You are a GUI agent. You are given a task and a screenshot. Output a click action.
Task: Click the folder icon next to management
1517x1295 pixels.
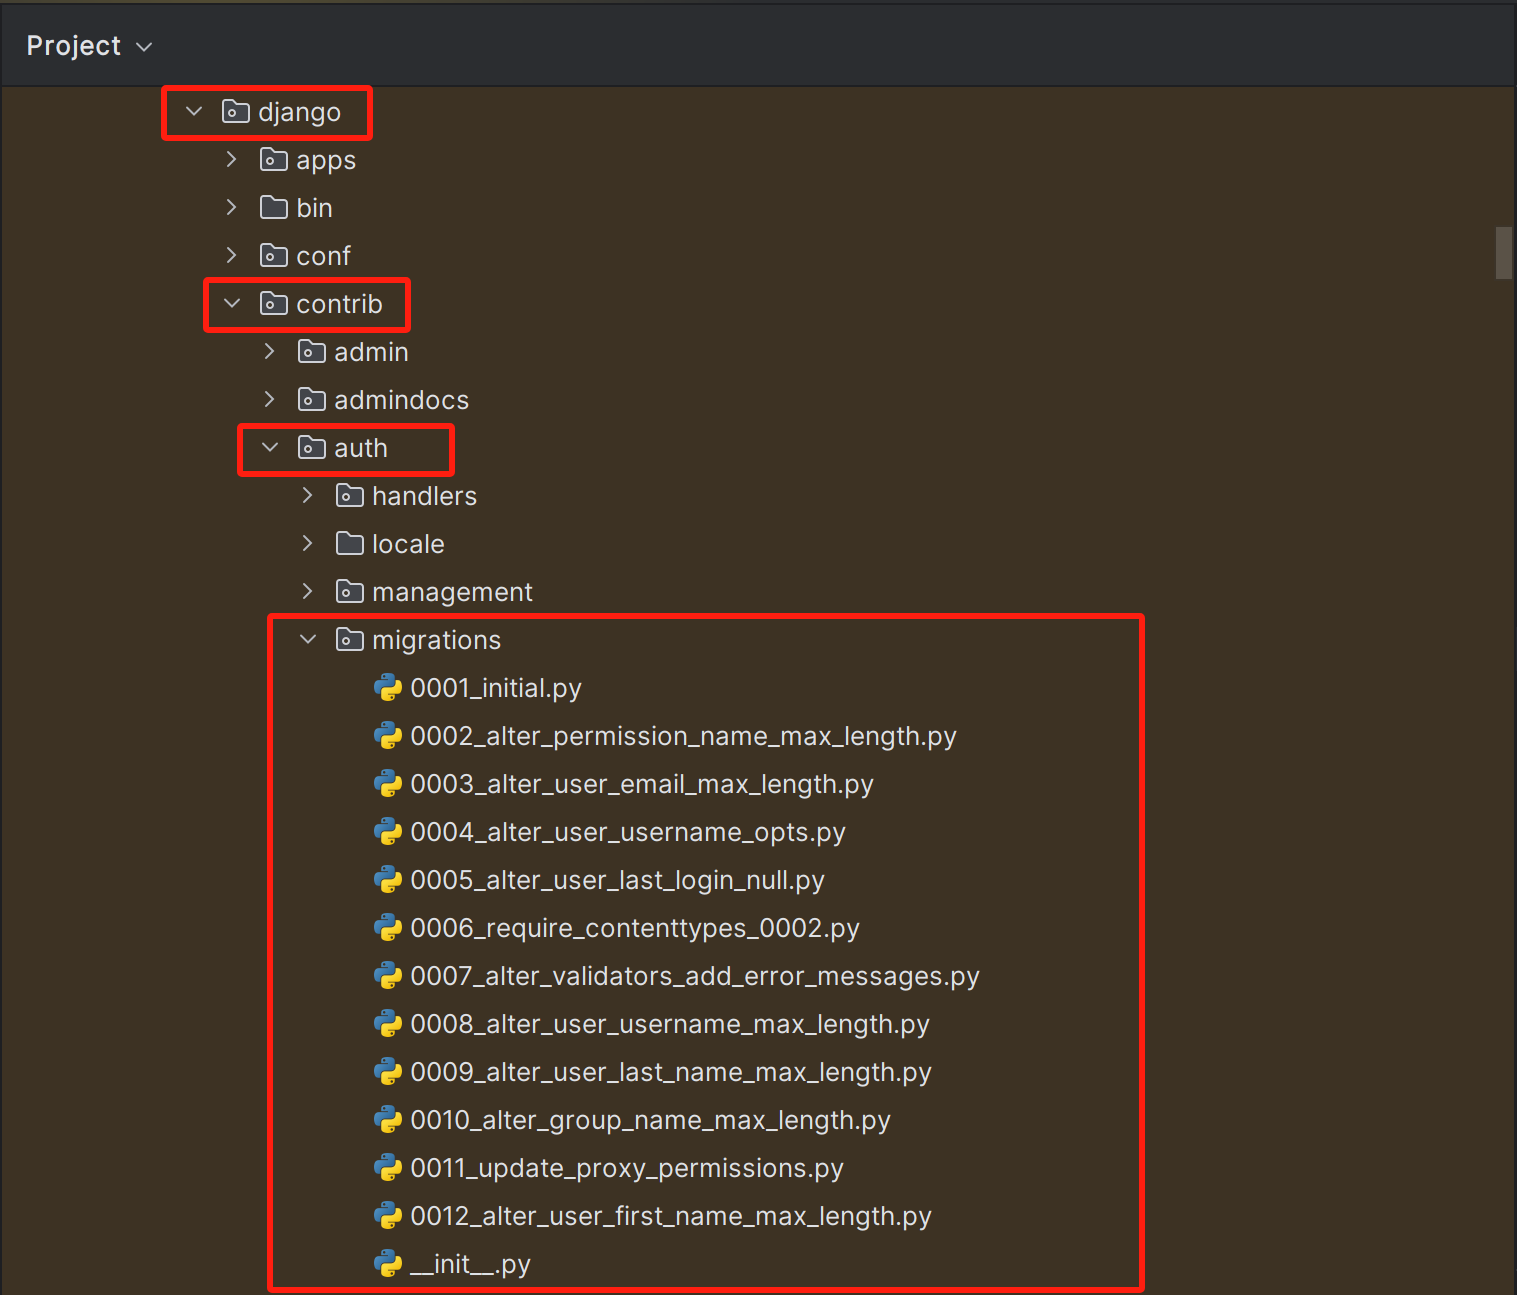click(350, 591)
